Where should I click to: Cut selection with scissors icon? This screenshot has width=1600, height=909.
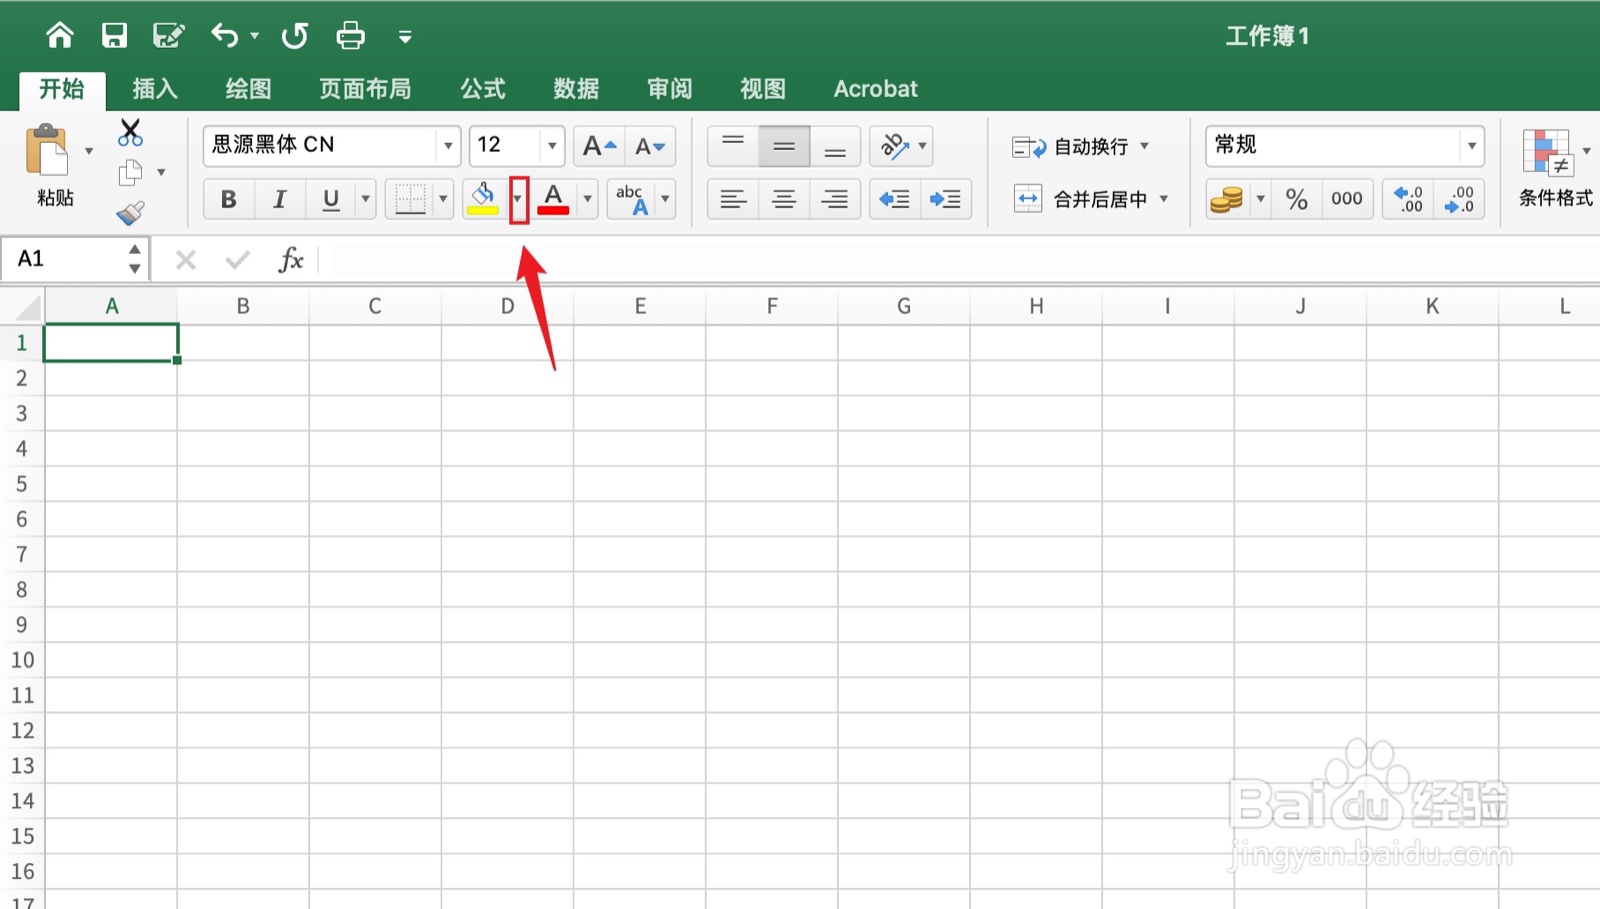point(130,133)
